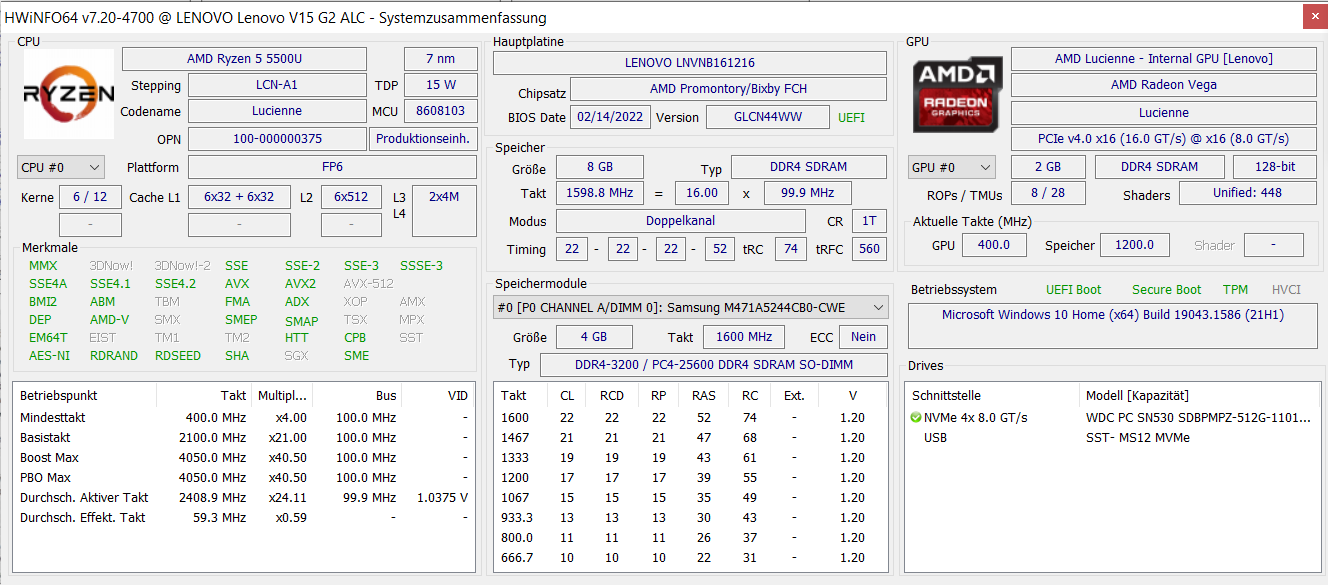
Task: Select the 100-000000375 OPN value
Action: tap(278, 139)
